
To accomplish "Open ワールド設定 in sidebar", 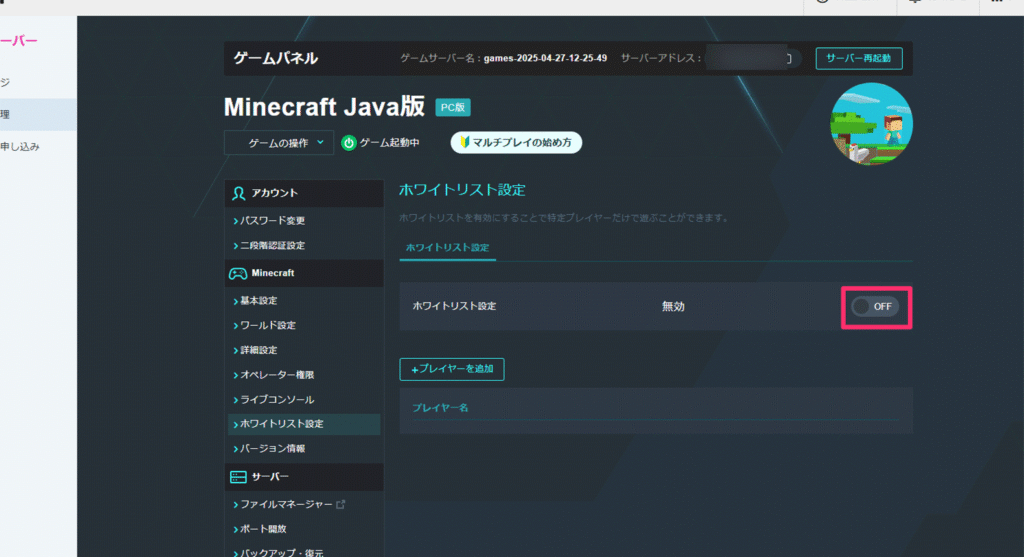I will click(268, 325).
